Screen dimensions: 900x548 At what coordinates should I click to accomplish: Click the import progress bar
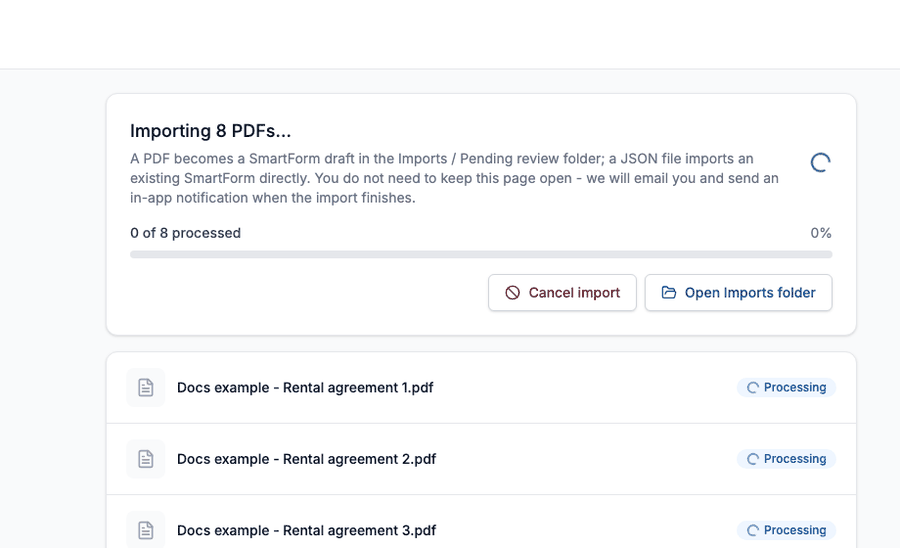click(x=481, y=254)
